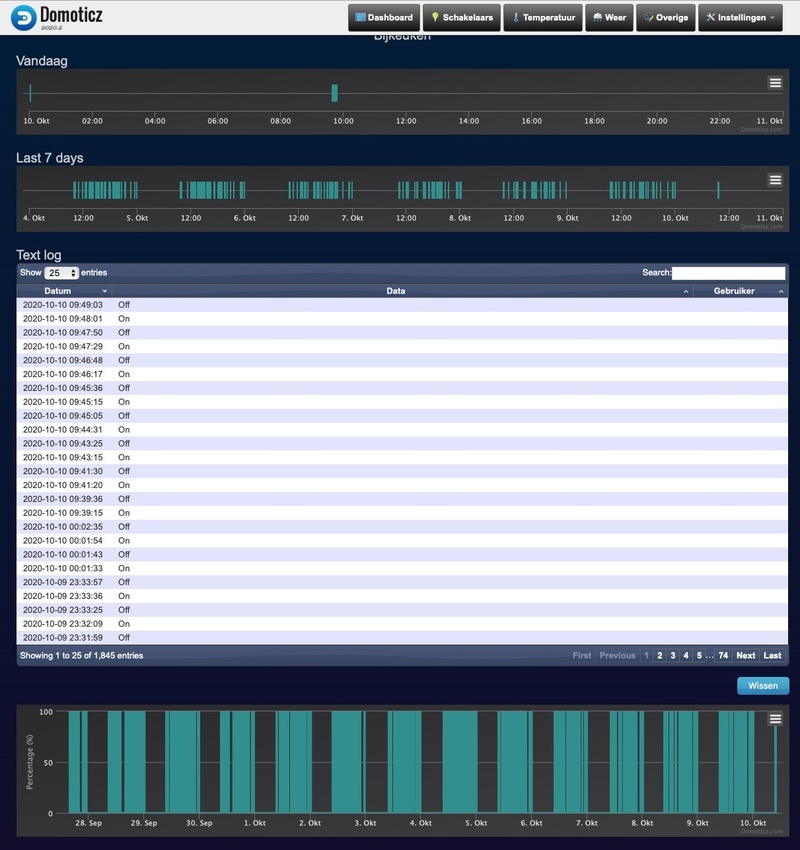
Task: Click the Data column header
Action: pos(402,291)
